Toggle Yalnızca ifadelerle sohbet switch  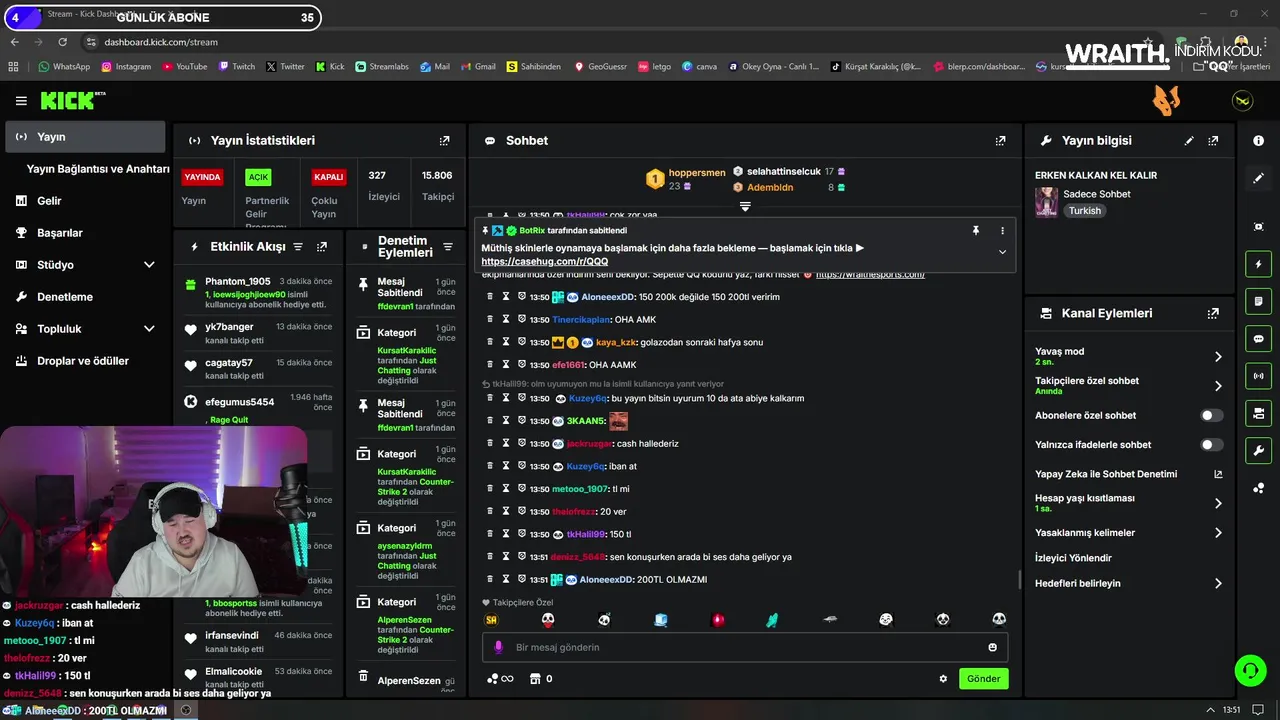click(x=1211, y=445)
